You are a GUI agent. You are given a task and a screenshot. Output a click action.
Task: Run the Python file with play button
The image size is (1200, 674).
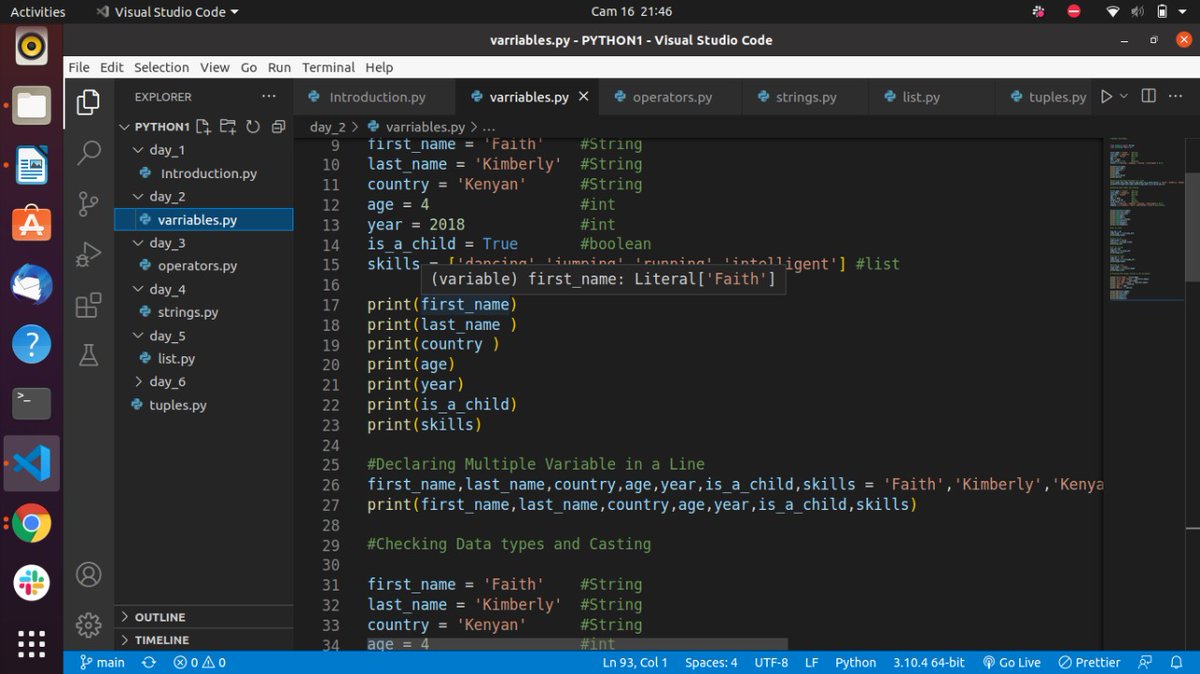click(x=1106, y=97)
